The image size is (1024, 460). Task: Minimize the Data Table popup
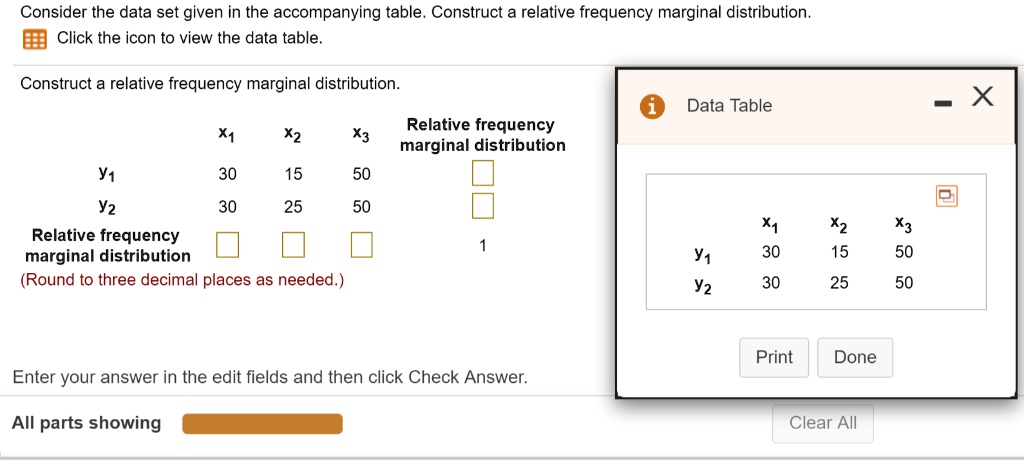(941, 104)
